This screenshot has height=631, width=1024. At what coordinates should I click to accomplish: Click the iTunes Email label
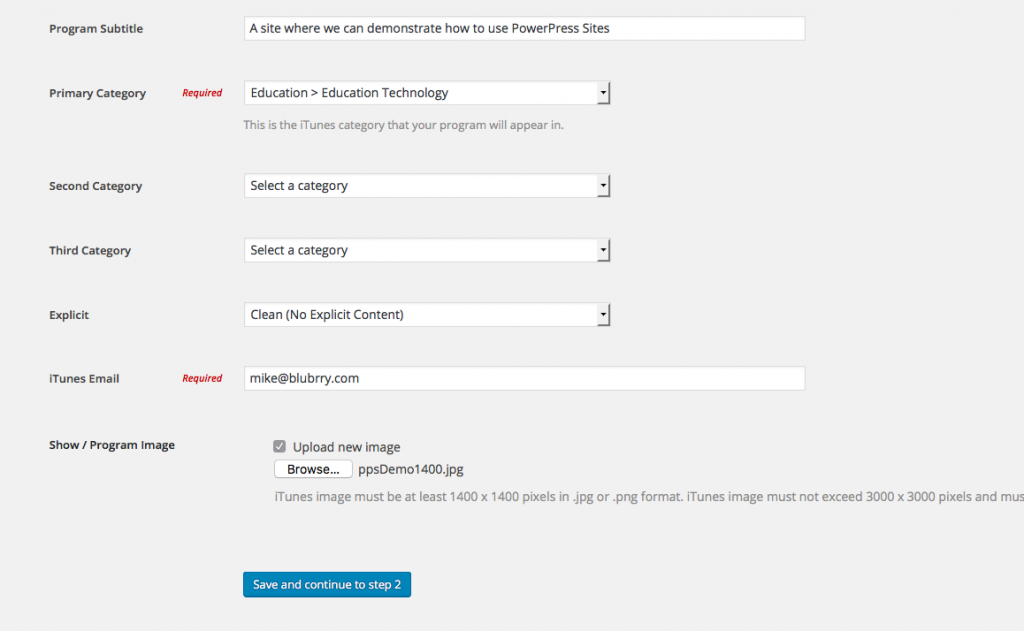click(84, 378)
